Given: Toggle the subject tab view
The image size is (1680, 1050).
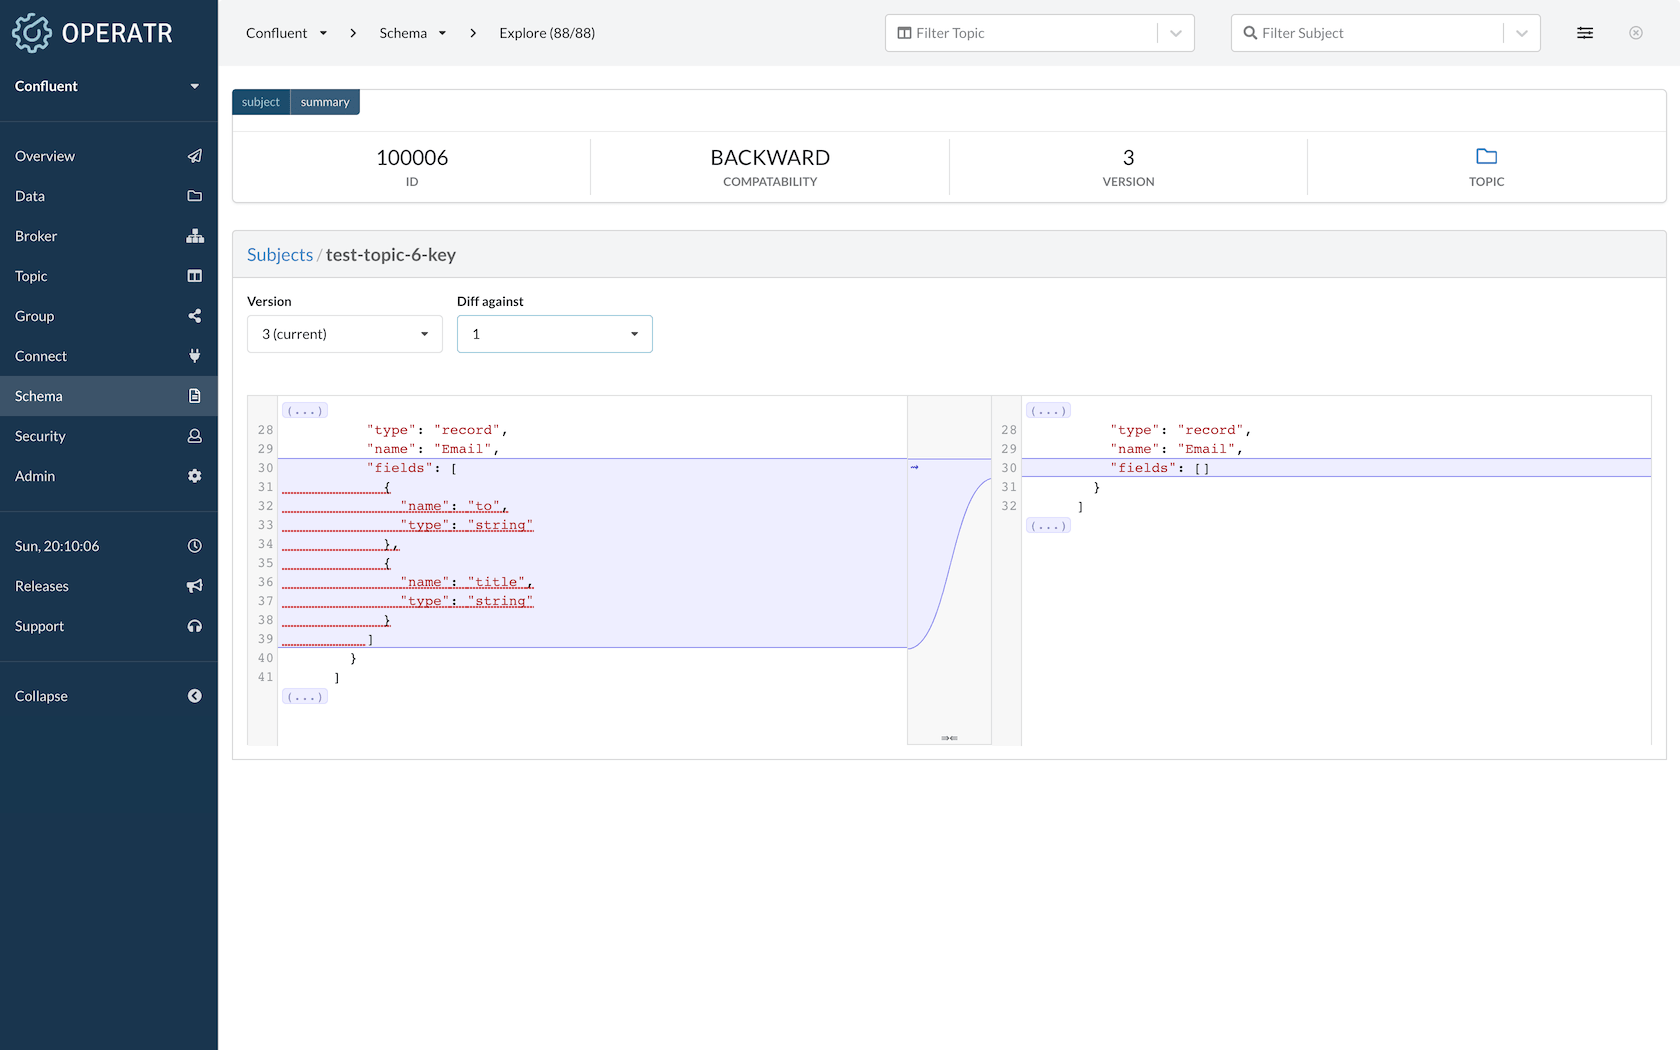Looking at the screenshot, I should 260,101.
